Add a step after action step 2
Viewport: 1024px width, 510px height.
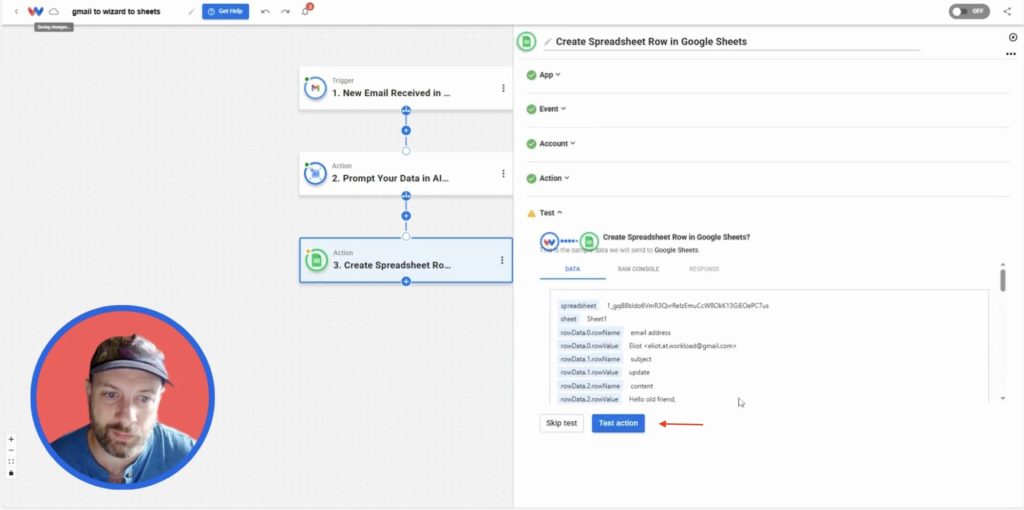406,215
